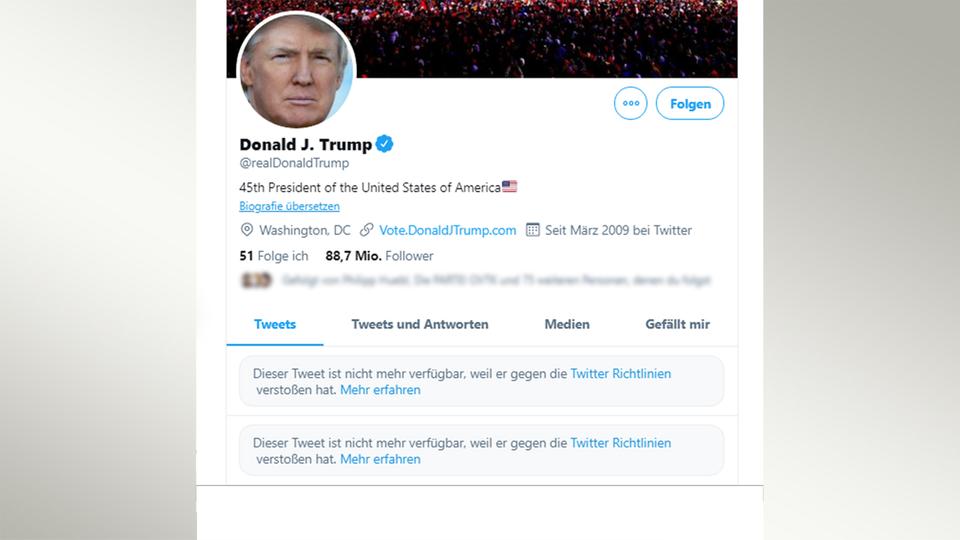This screenshot has height=540, width=960.
Task: Open the Tweets und Antworten tab
Action: point(420,324)
